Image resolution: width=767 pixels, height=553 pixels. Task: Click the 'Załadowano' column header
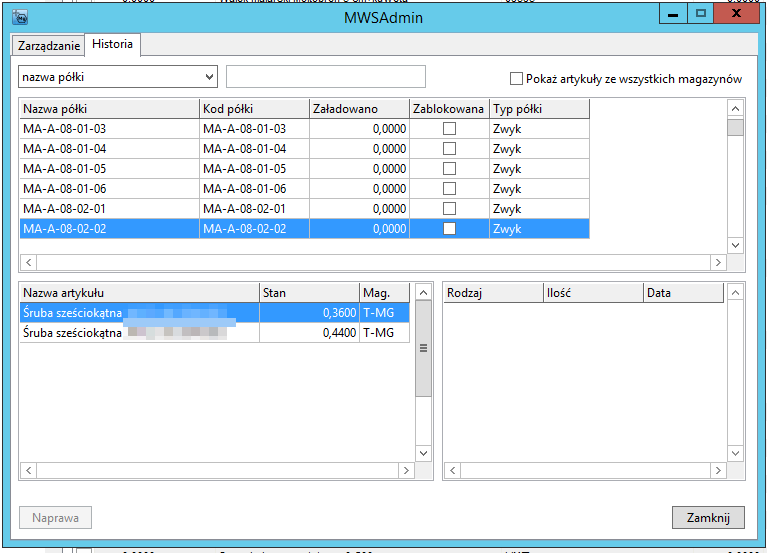(359, 109)
